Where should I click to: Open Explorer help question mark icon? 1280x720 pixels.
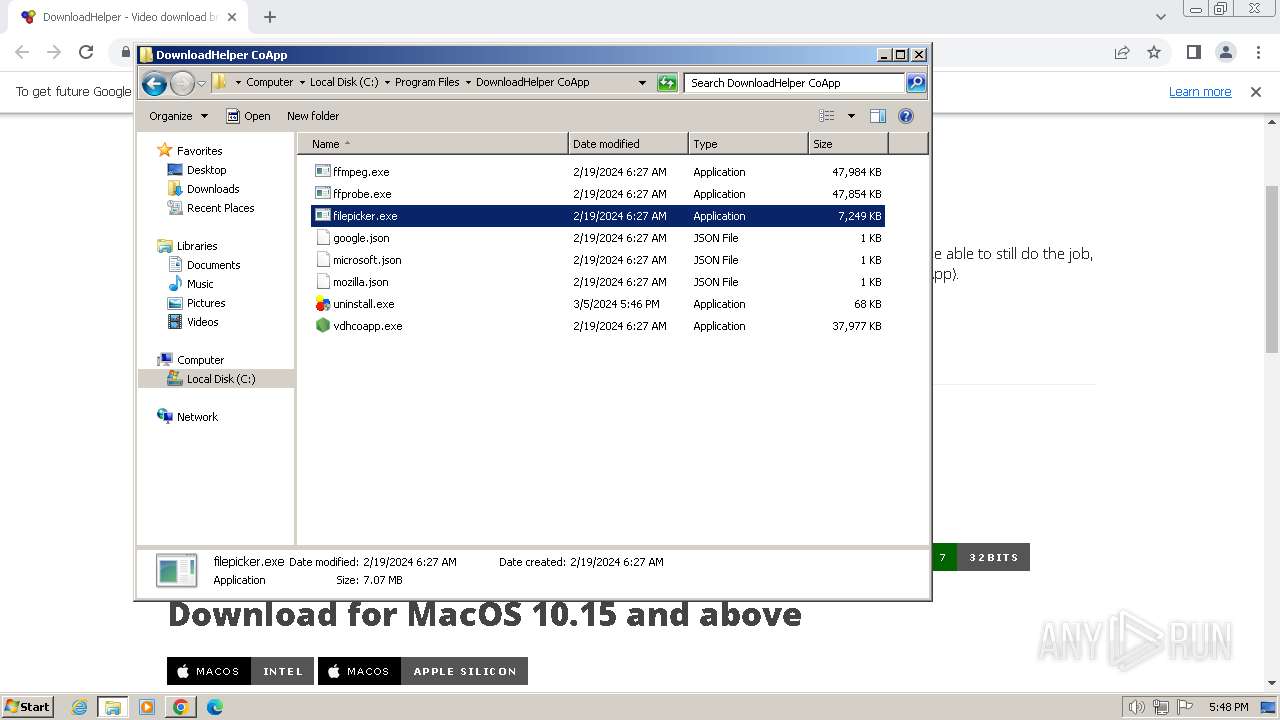906,116
